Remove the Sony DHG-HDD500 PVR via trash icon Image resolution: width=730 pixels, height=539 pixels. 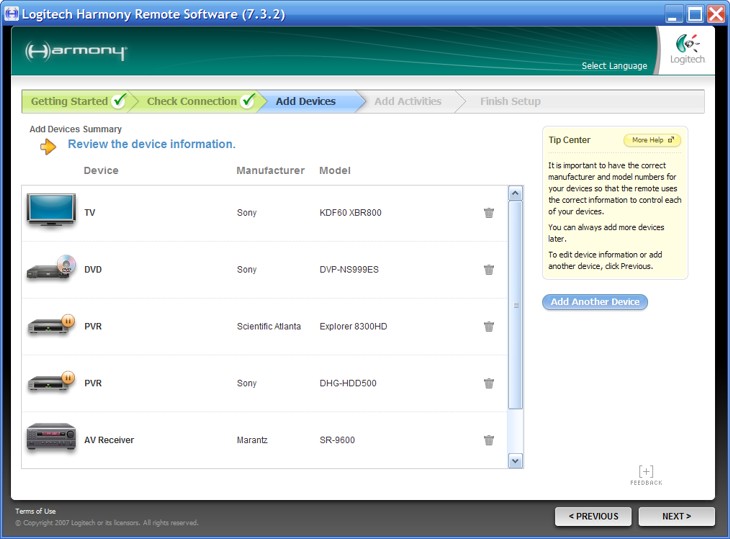(489, 383)
